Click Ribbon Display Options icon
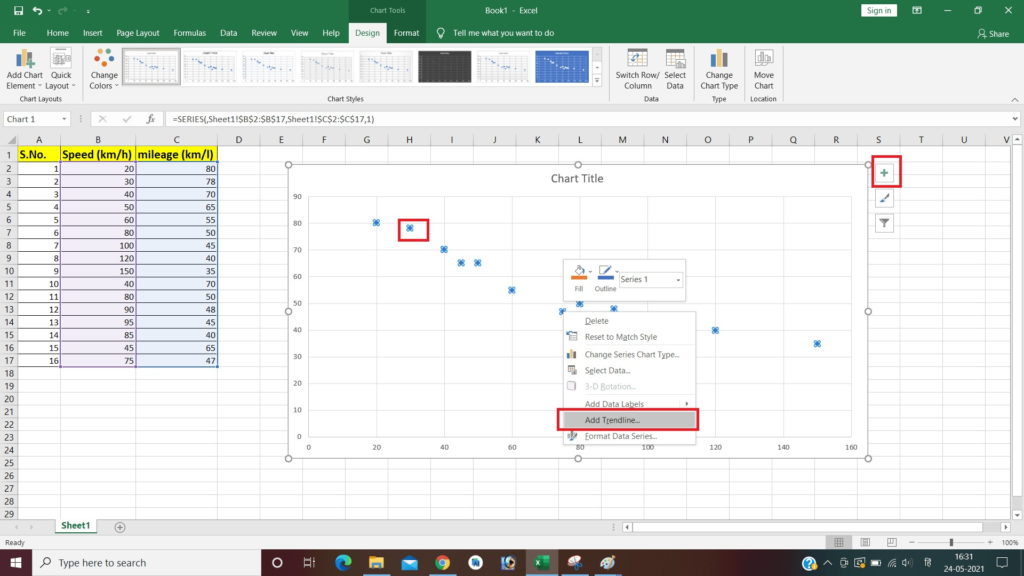This screenshot has height=576, width=1024. (x=917, y=10)
